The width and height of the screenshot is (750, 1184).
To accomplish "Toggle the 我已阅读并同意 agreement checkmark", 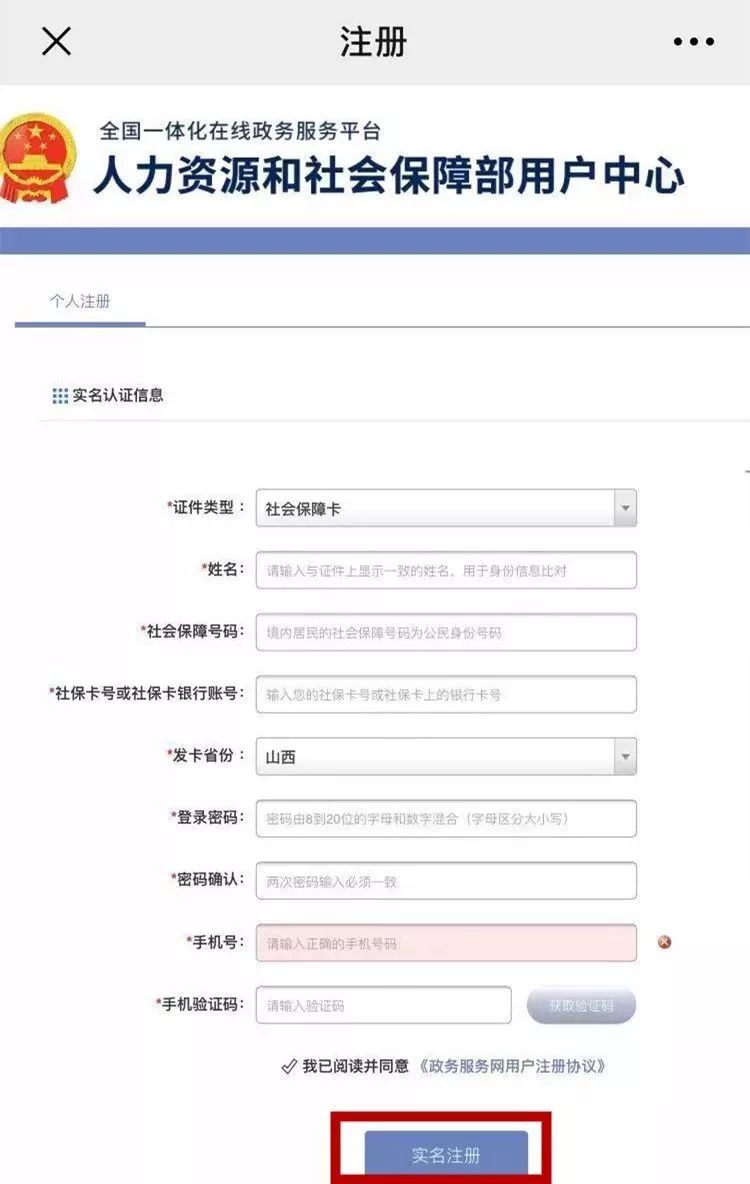I will click(289, 1067).
